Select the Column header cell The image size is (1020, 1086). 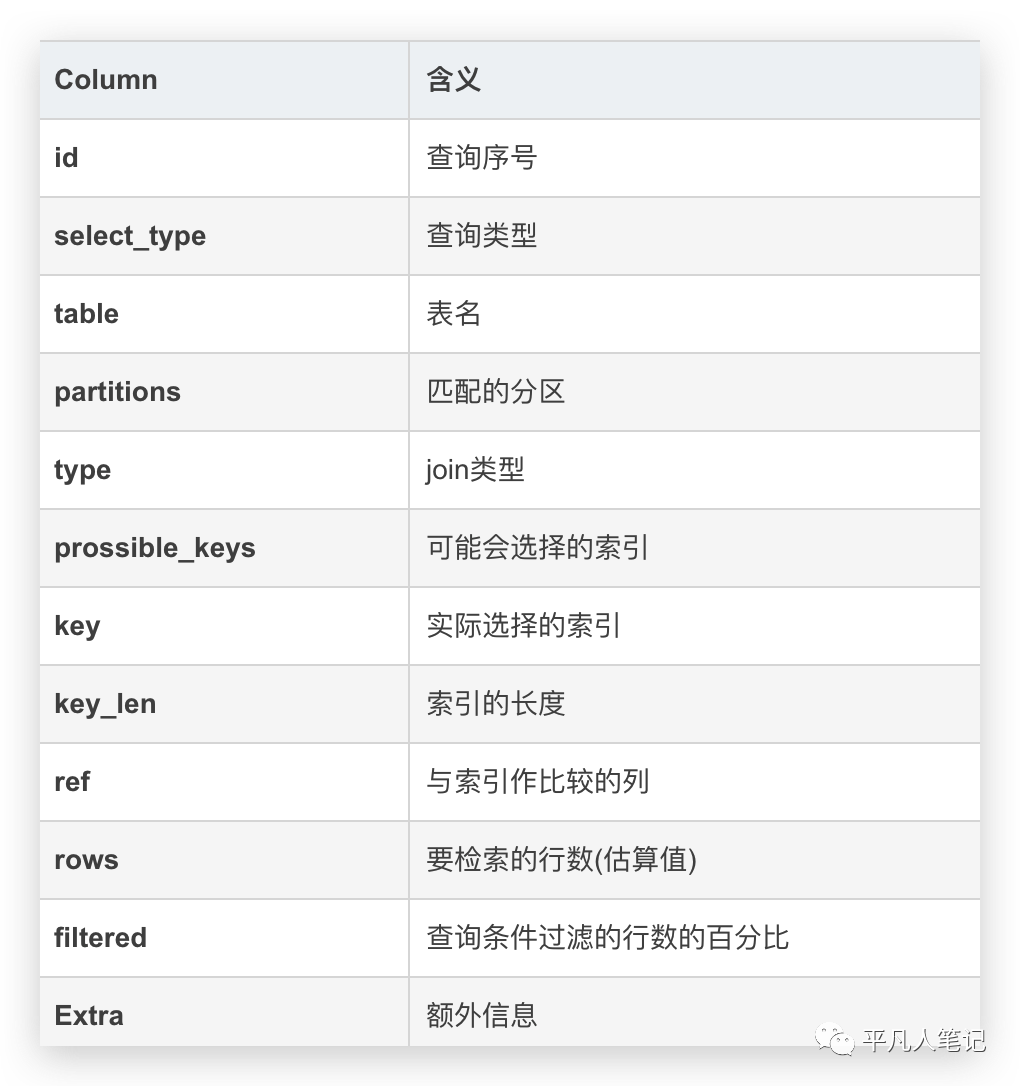pos(224,80)
